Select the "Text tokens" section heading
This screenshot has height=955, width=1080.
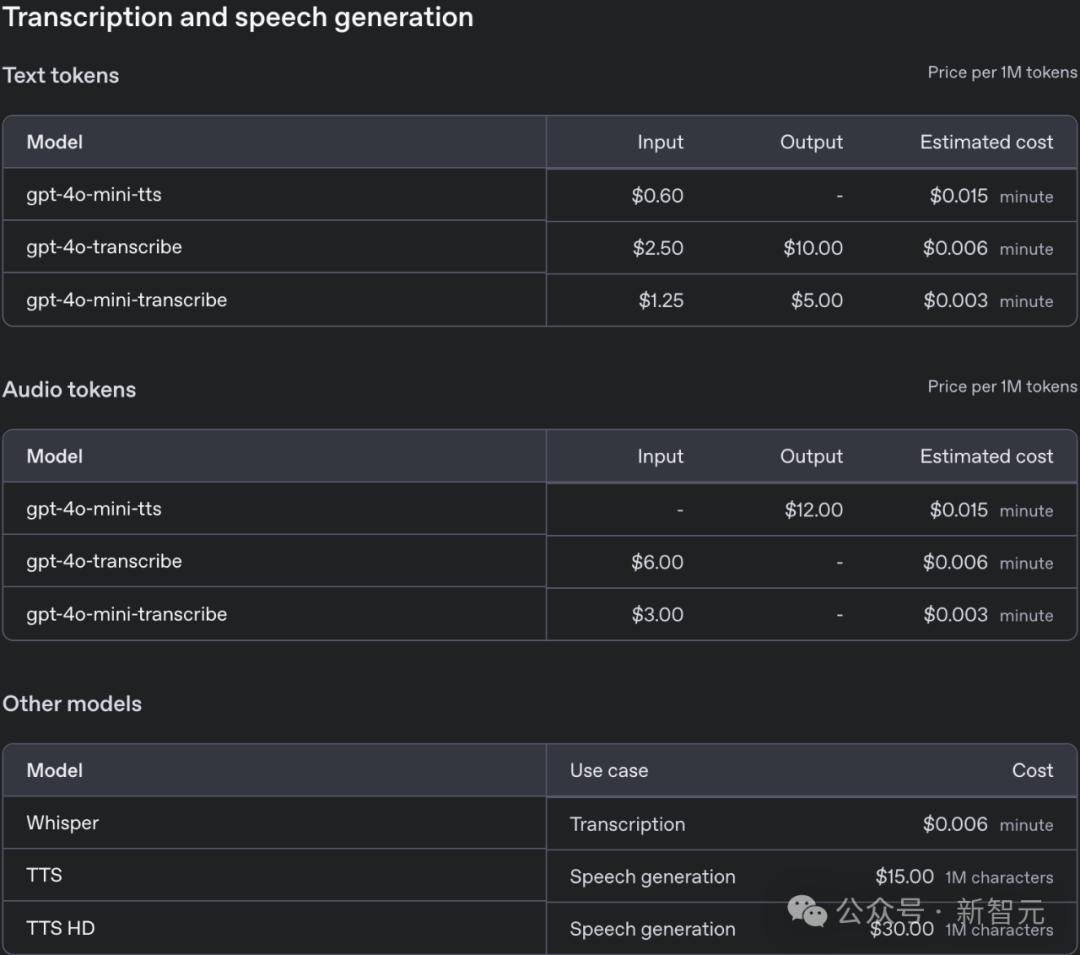[x=61, y=75]
